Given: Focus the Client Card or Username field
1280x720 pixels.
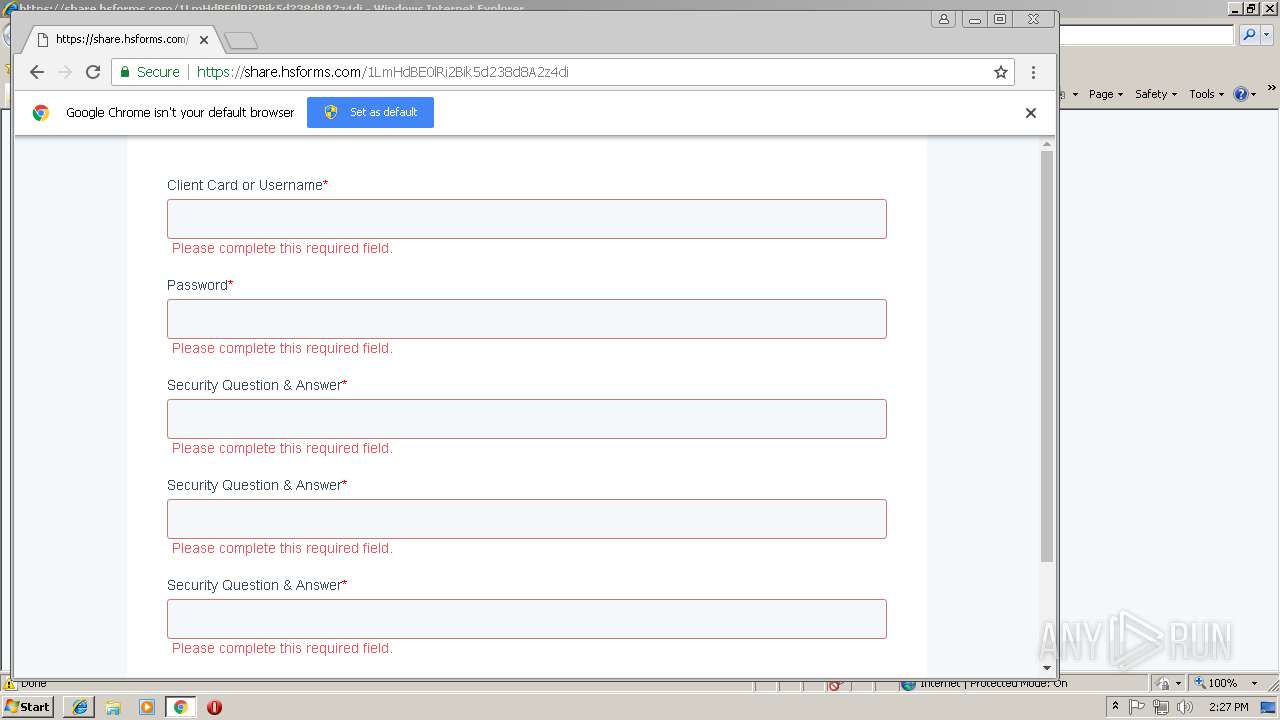Looking at the screenshot, I should (x=527, y=219).
